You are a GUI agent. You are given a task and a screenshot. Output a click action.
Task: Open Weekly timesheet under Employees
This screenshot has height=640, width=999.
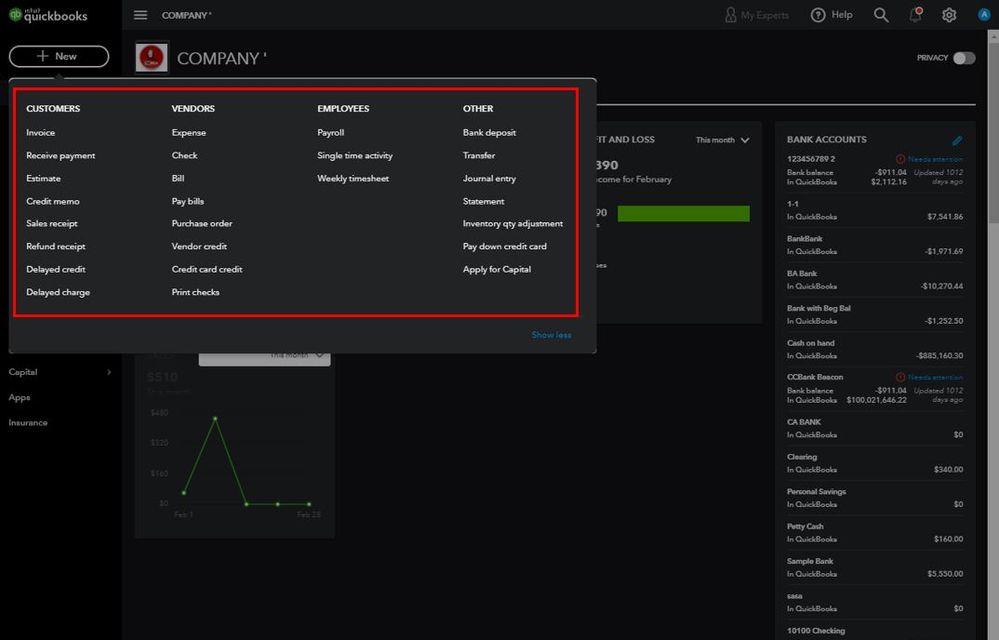point(353,179)
